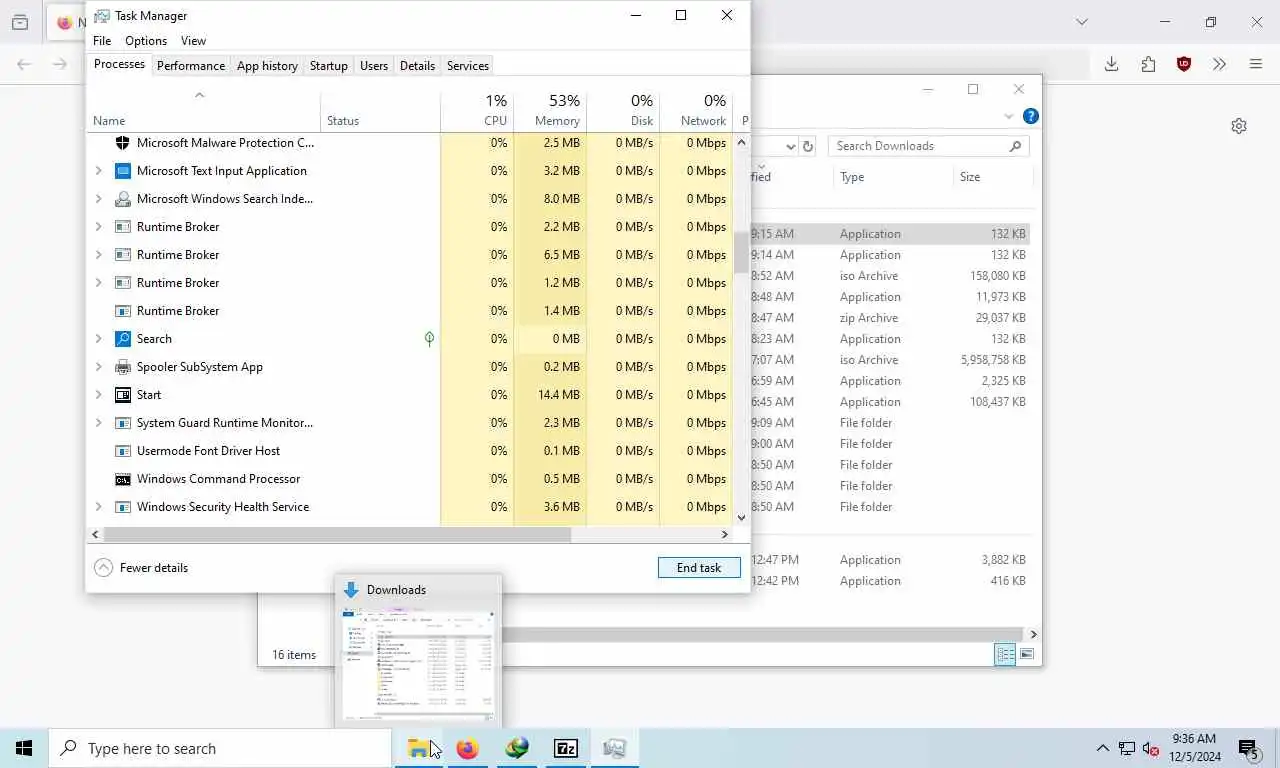Expand the Search process group

coord(98,339)
